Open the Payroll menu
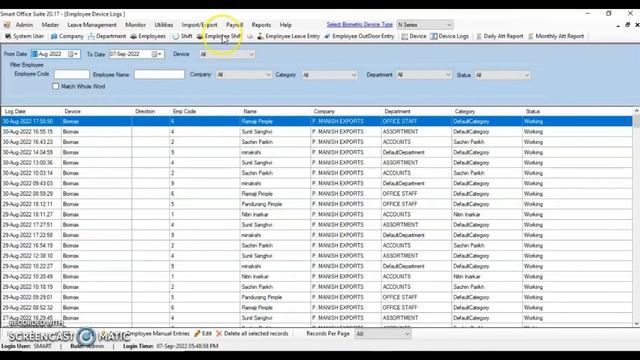The width and height of the screenshot is (640, 360). [x=234, y=25]
